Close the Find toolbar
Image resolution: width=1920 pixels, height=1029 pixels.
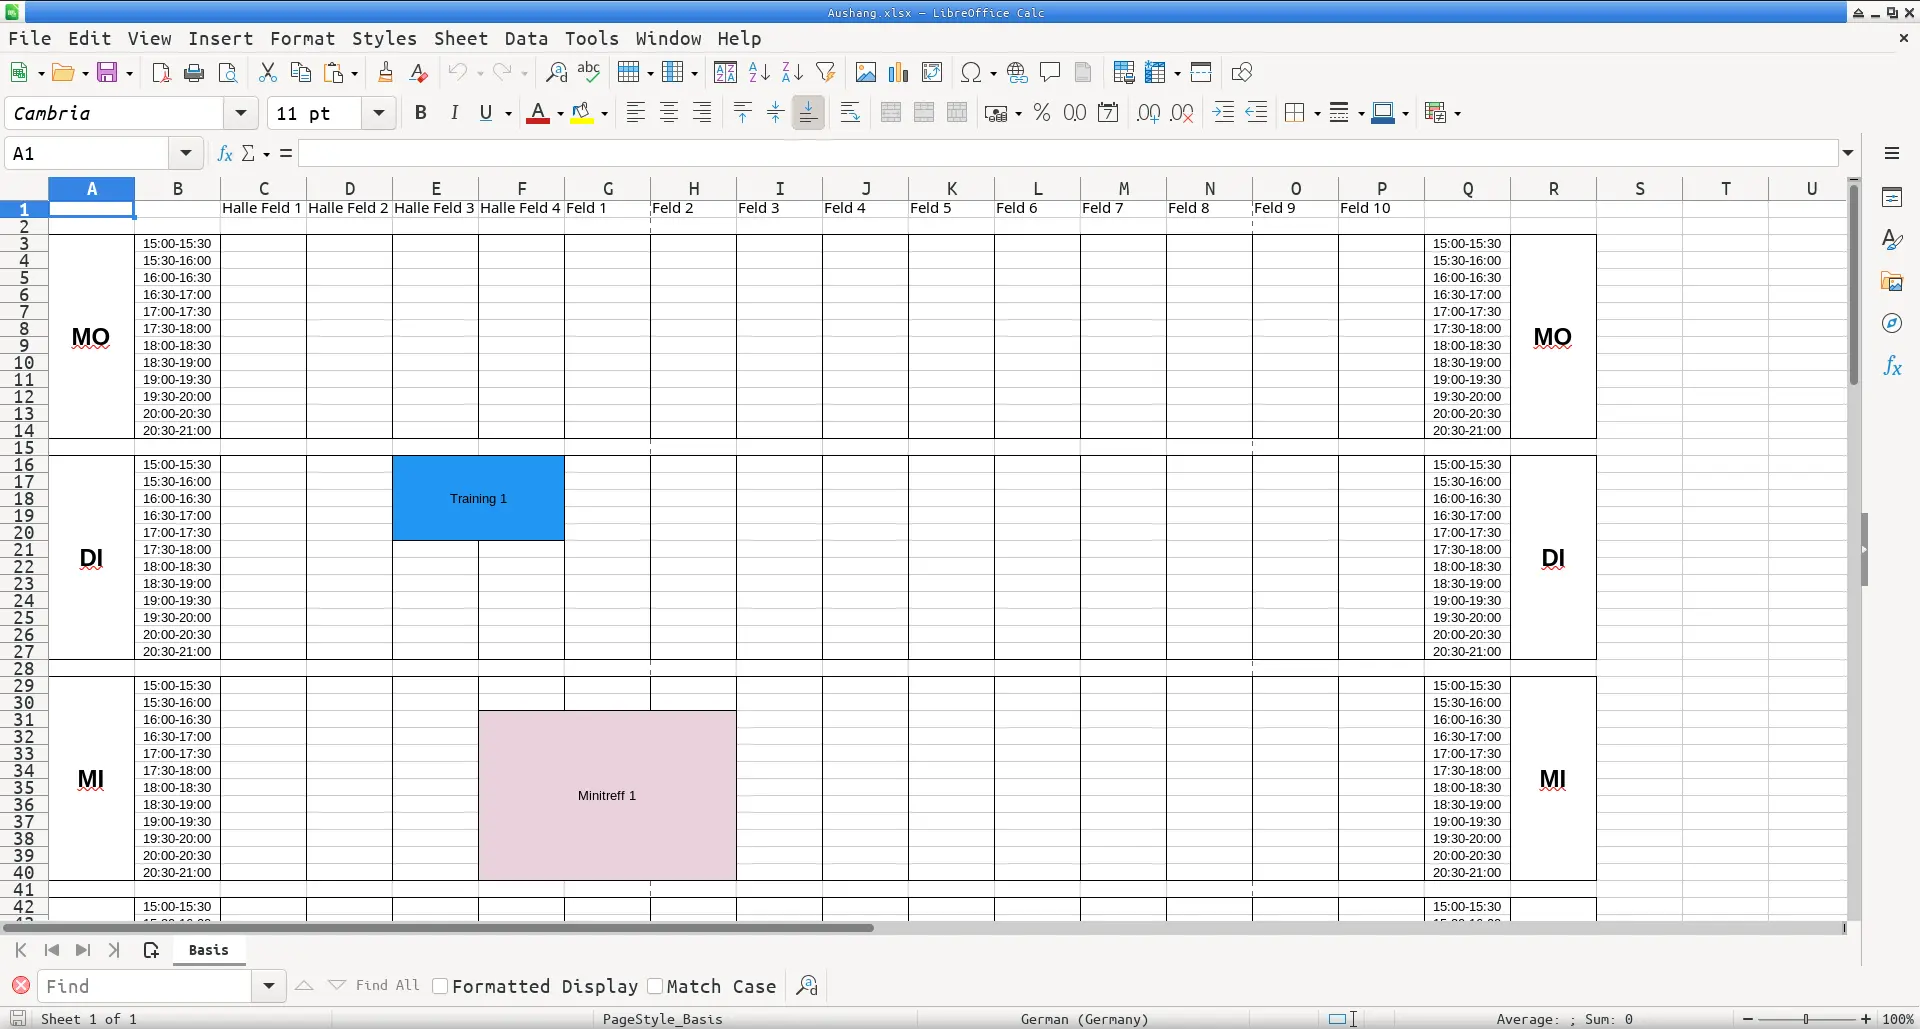pos(20,986)
